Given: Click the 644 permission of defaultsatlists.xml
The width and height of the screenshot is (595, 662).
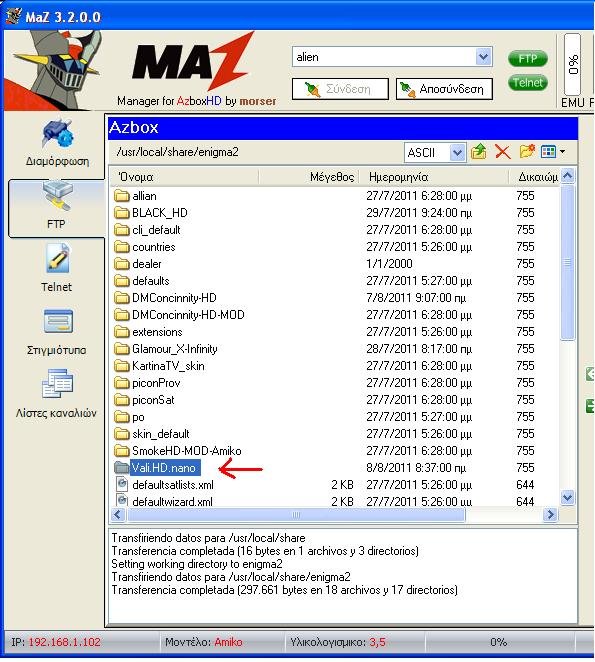Looking at the screenshot, I should [525, 485].
